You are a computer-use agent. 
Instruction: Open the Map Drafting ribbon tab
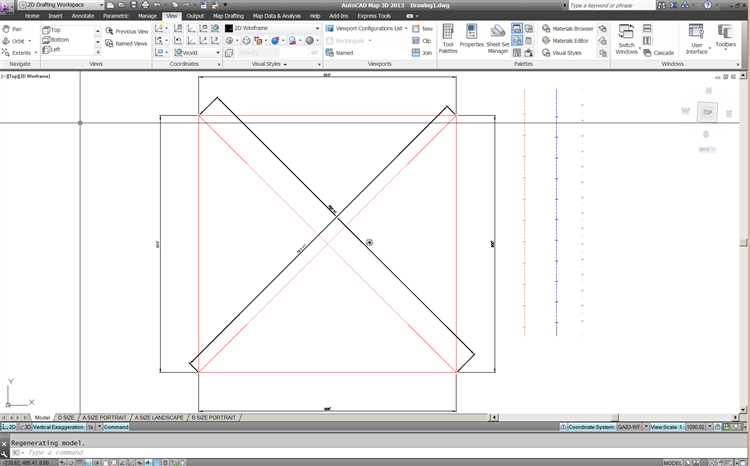point(228,16)
